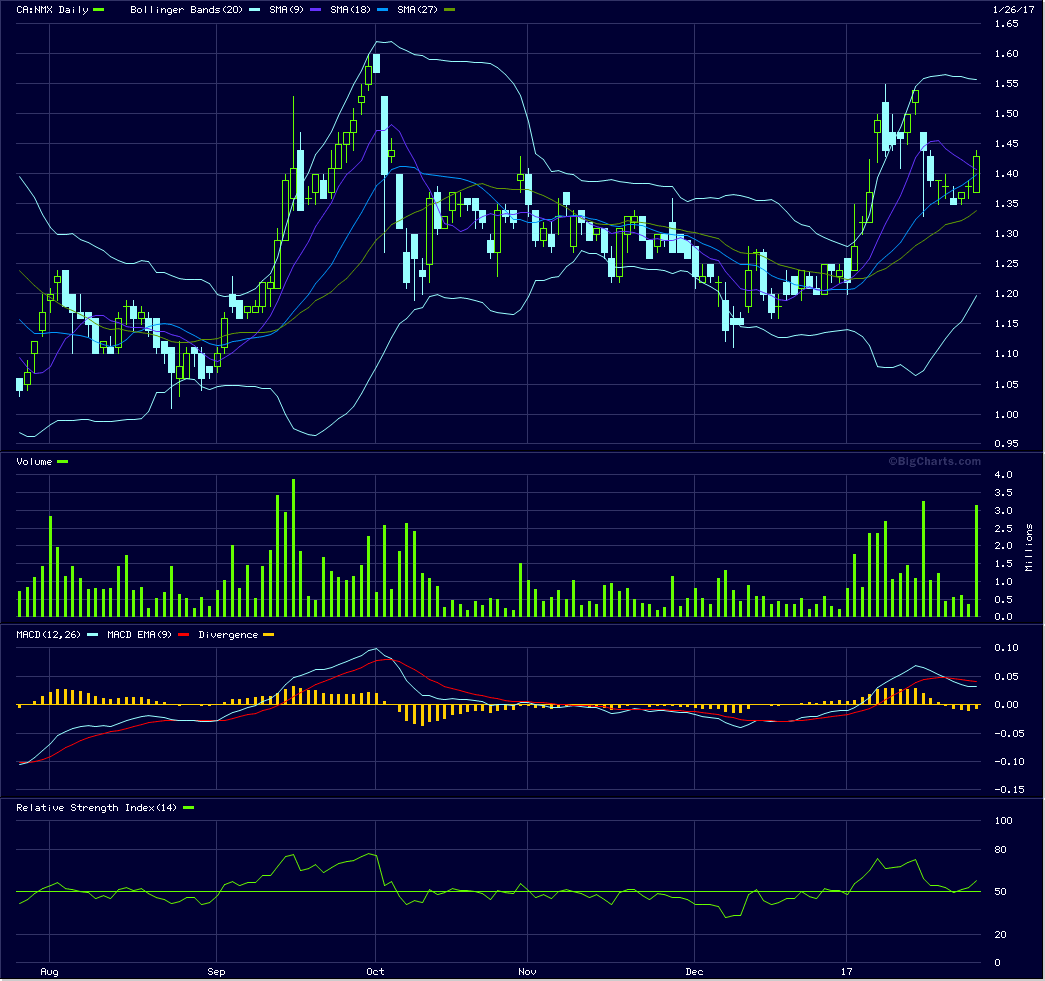Click the 4.0 volume axis value

point(1003,475)
